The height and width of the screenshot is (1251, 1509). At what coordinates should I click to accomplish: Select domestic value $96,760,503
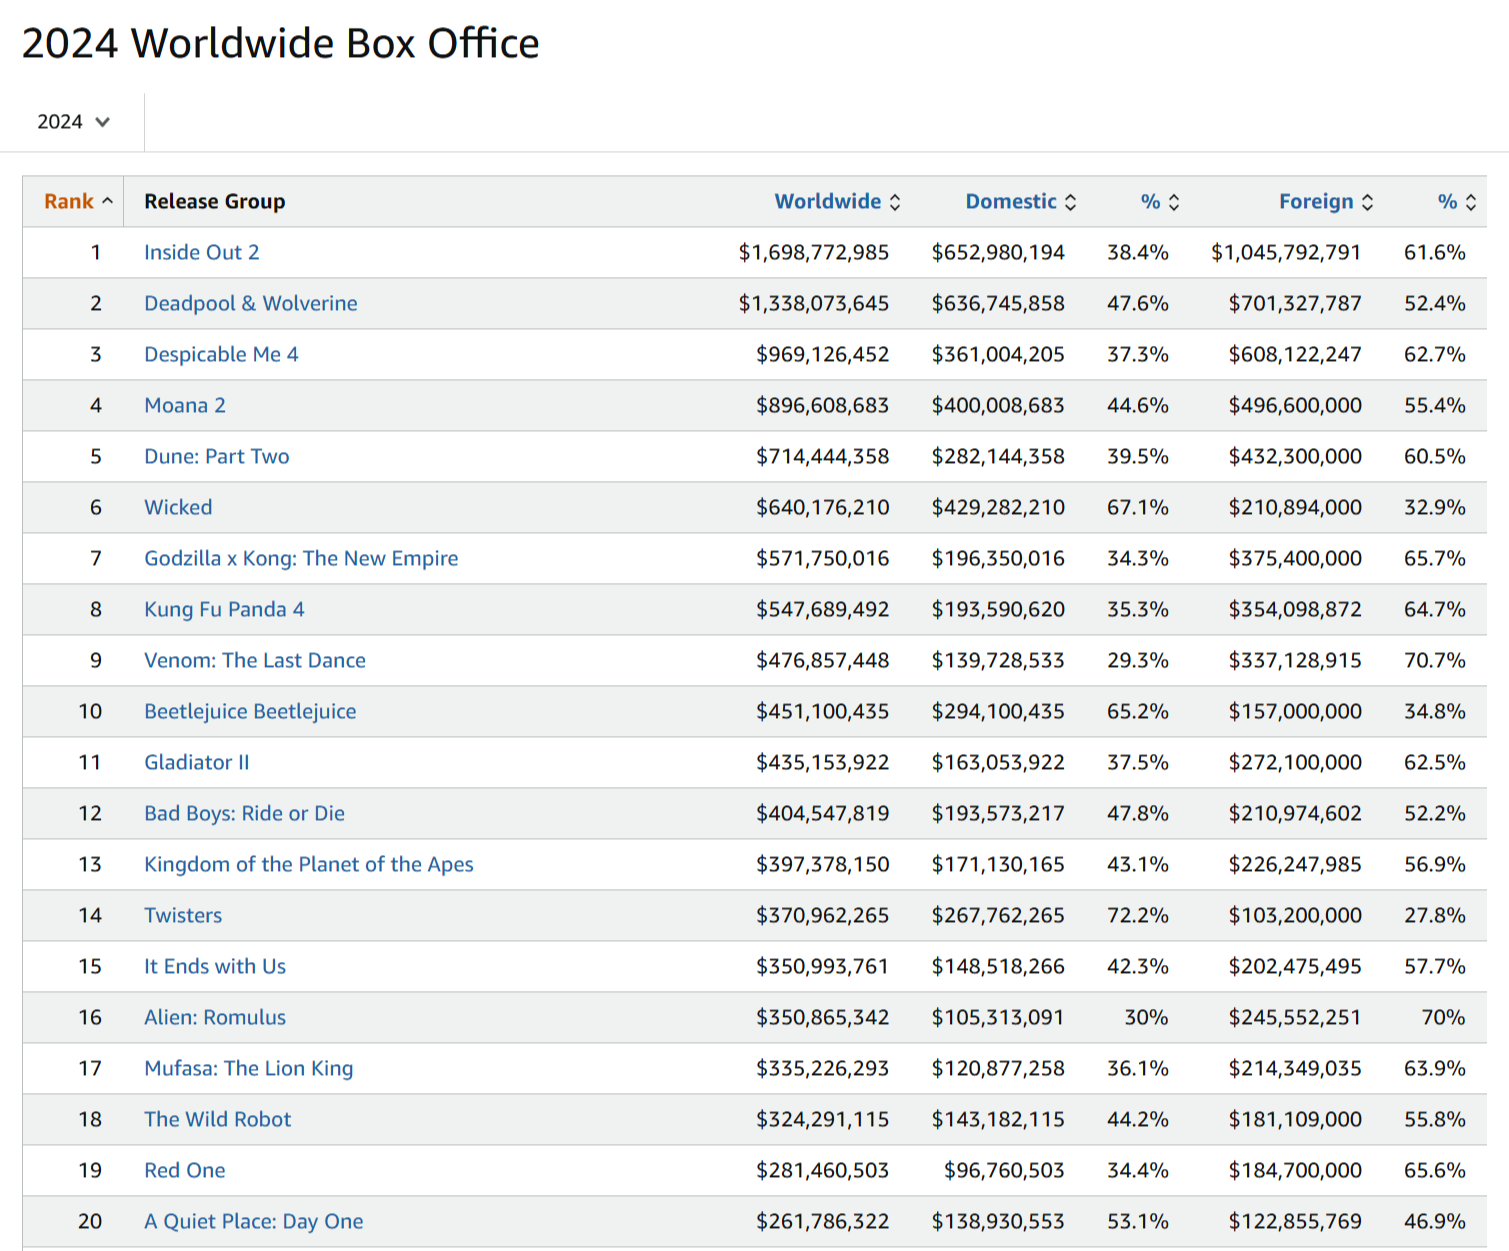pyautogui.click(x=1004, y=1170)
